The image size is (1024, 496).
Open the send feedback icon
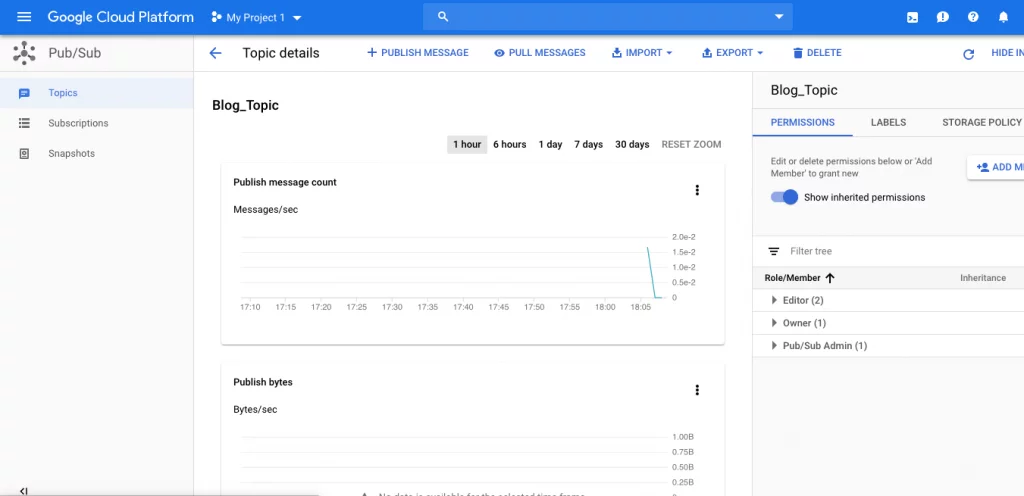(x=942, y=18)
